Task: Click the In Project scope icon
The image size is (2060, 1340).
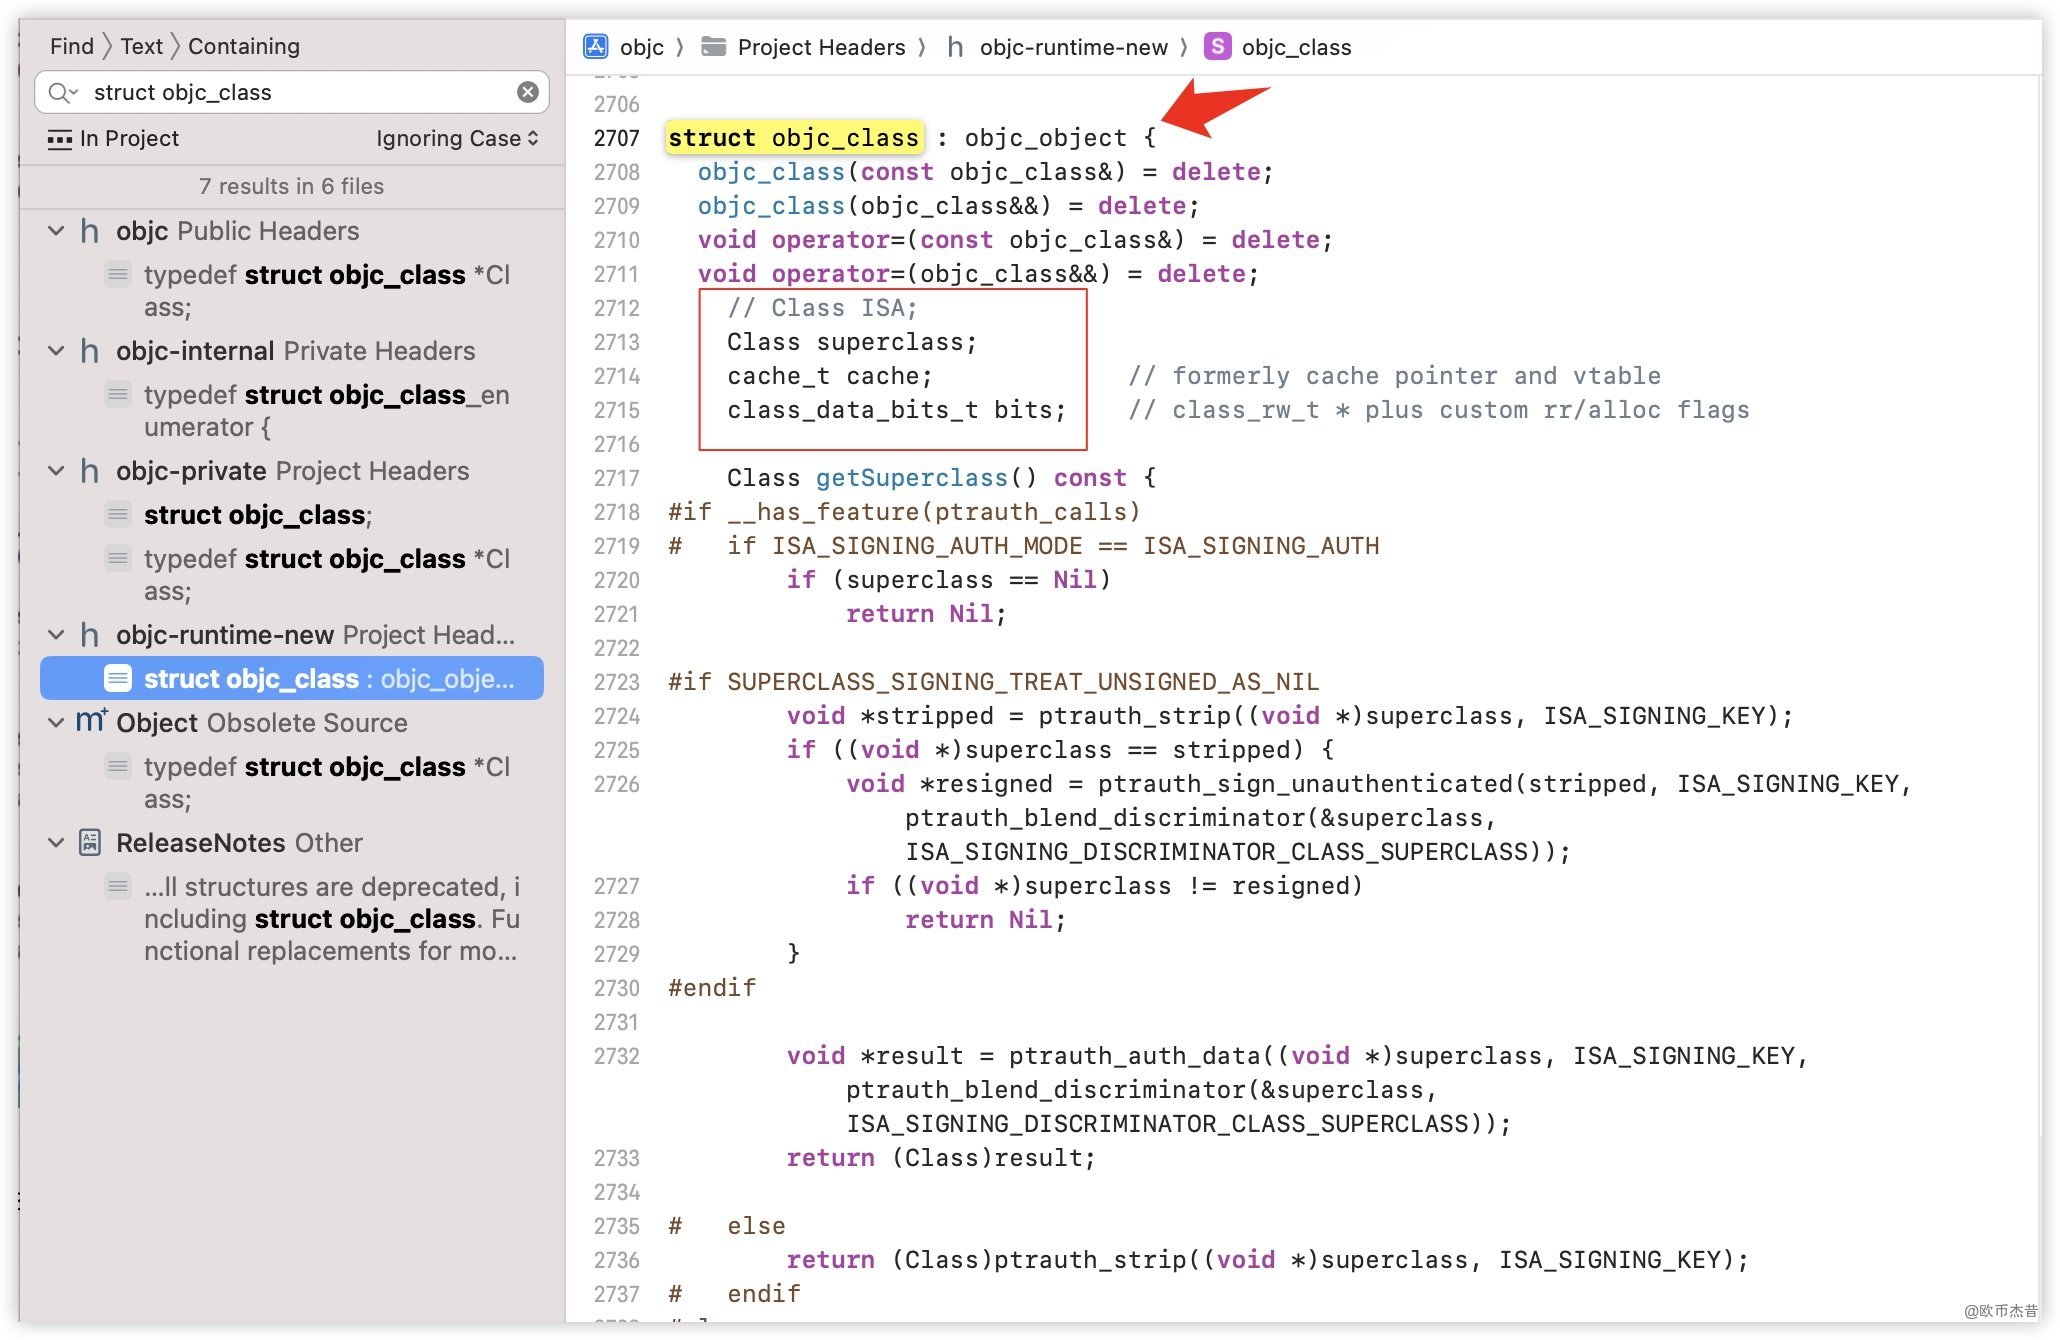Action: click(x=60, y=139)
